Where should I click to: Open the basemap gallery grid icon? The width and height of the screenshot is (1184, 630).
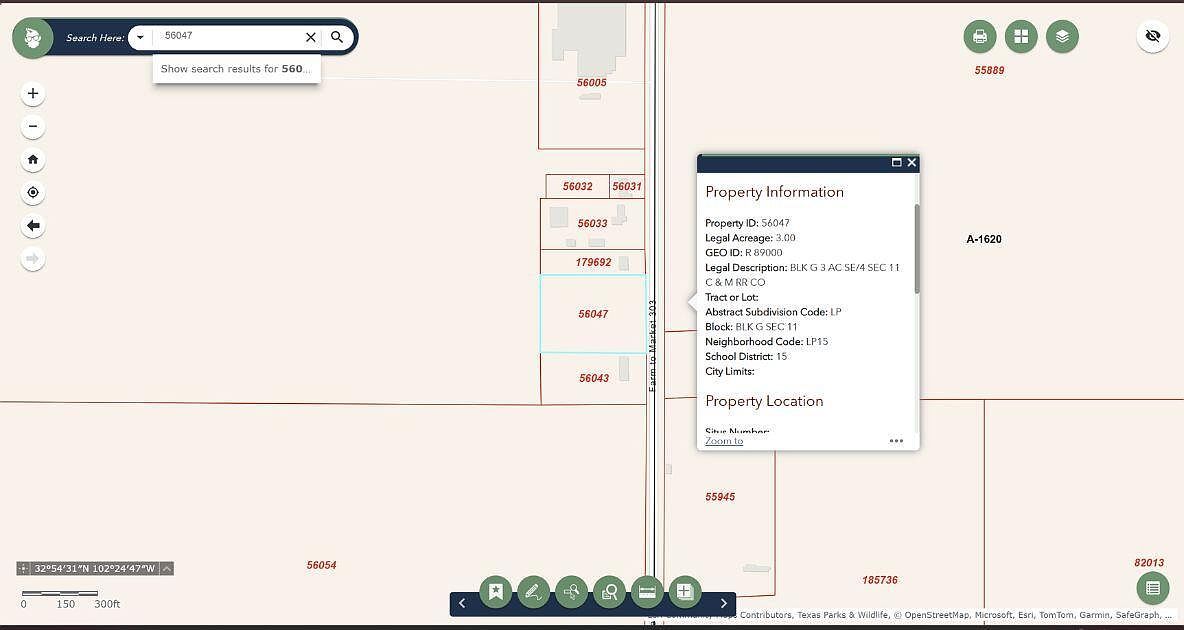click(x=1021, y=36)
